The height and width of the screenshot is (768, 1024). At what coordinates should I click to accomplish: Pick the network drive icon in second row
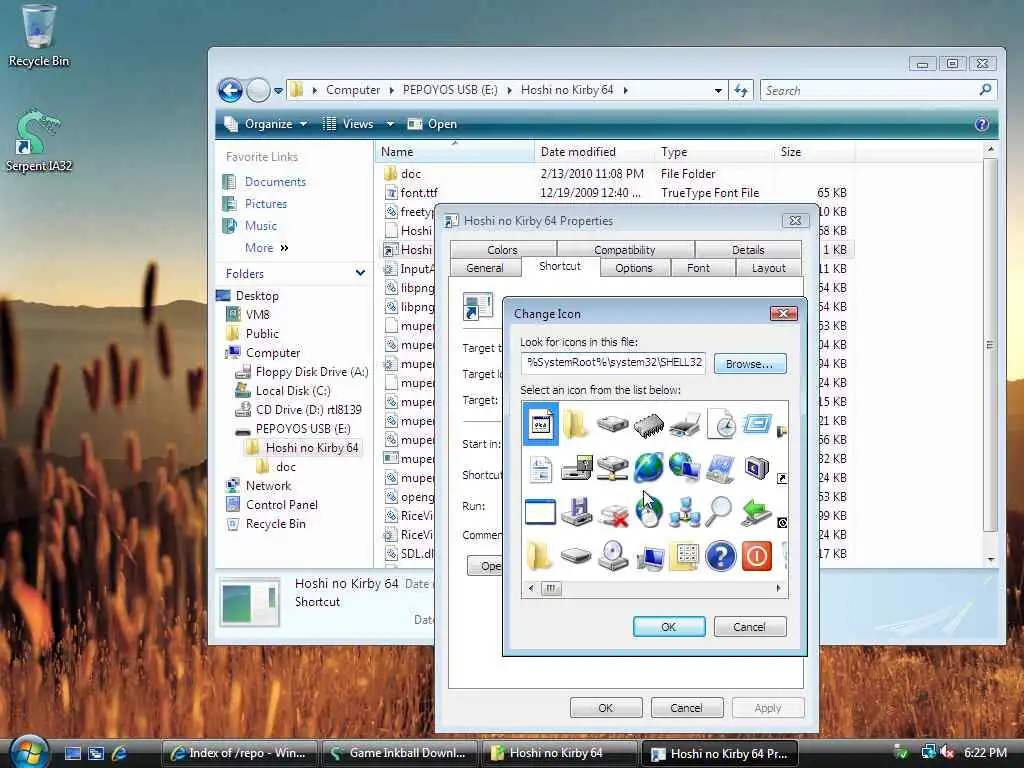[613, 468]
